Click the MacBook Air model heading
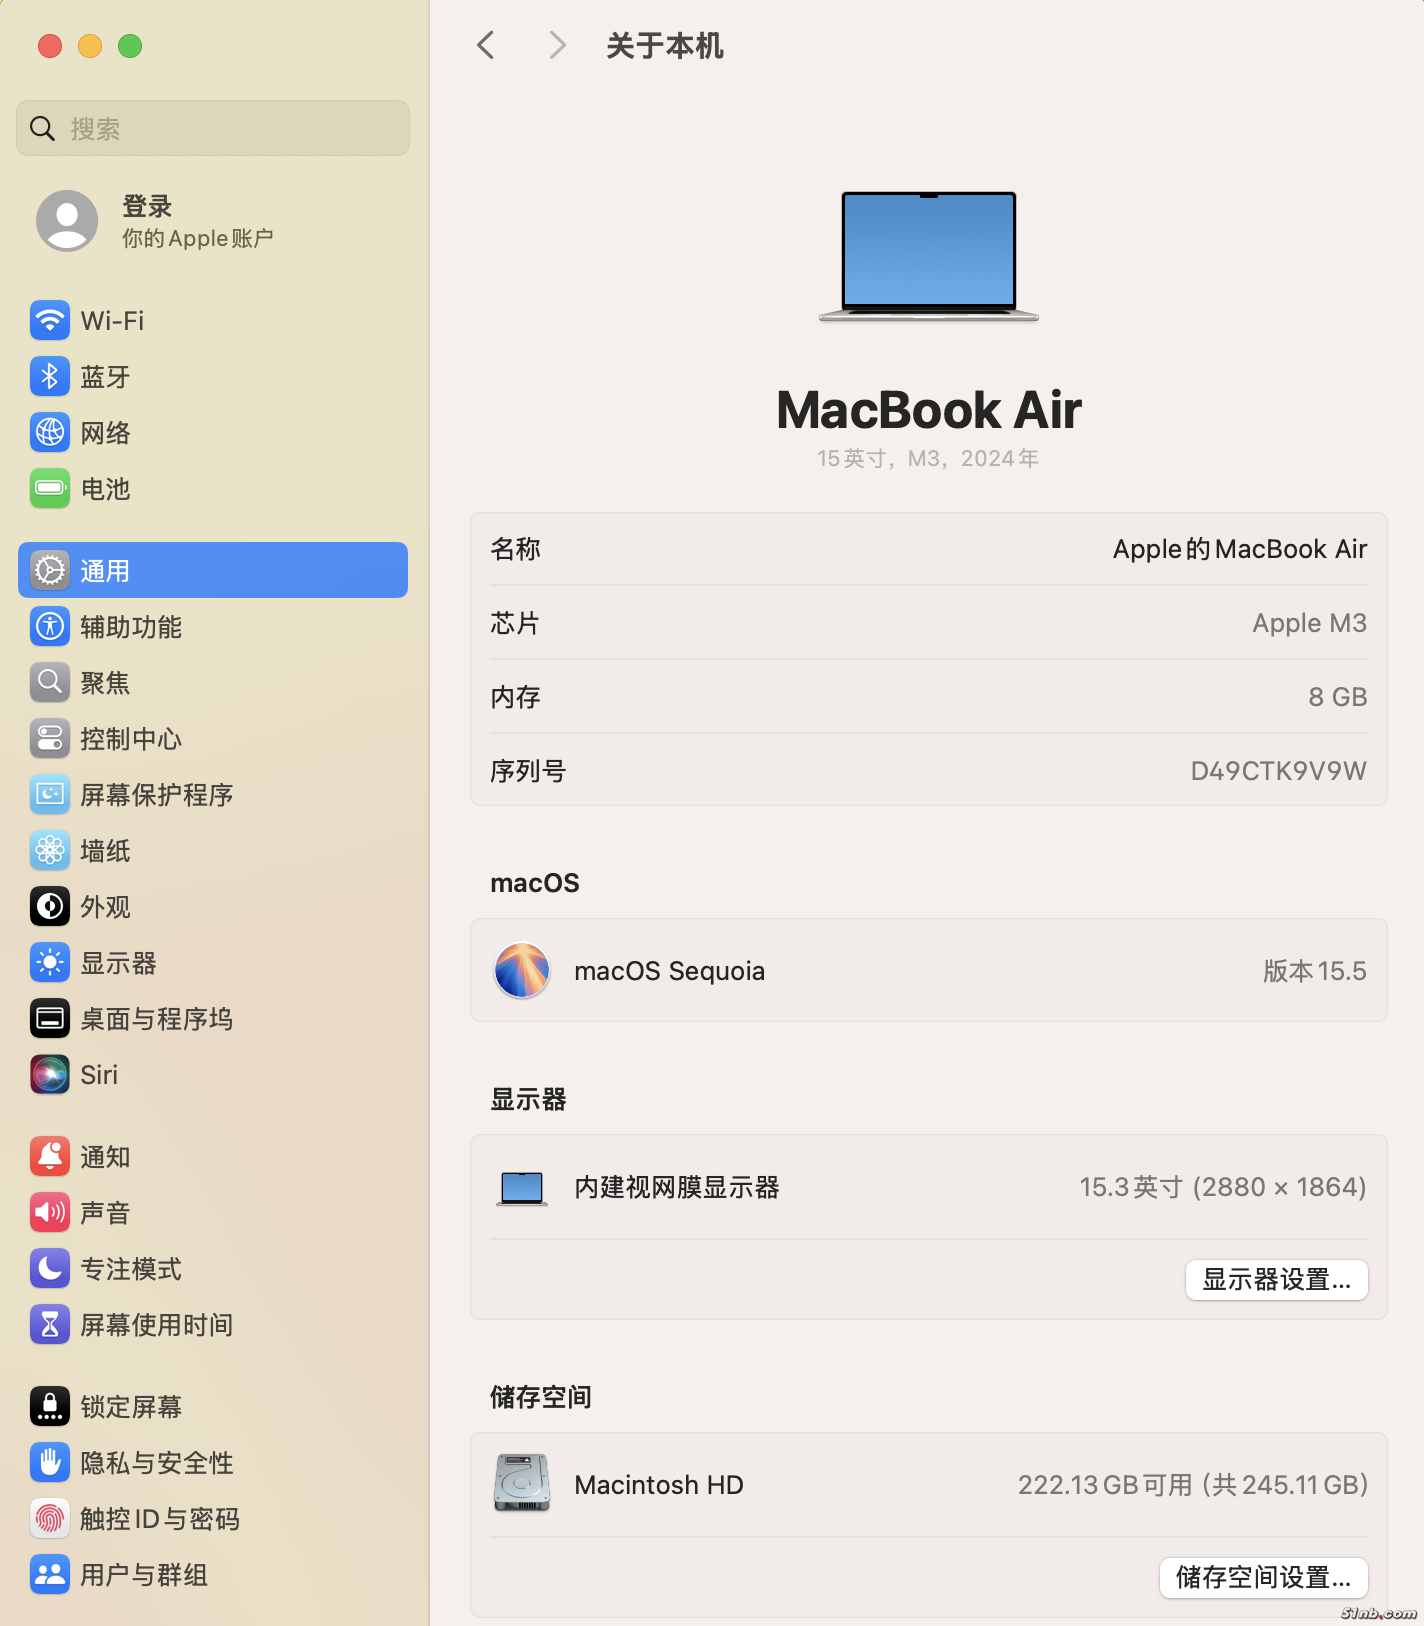The height and width of the screenshot is (1626, 1424). pos(929,410)
